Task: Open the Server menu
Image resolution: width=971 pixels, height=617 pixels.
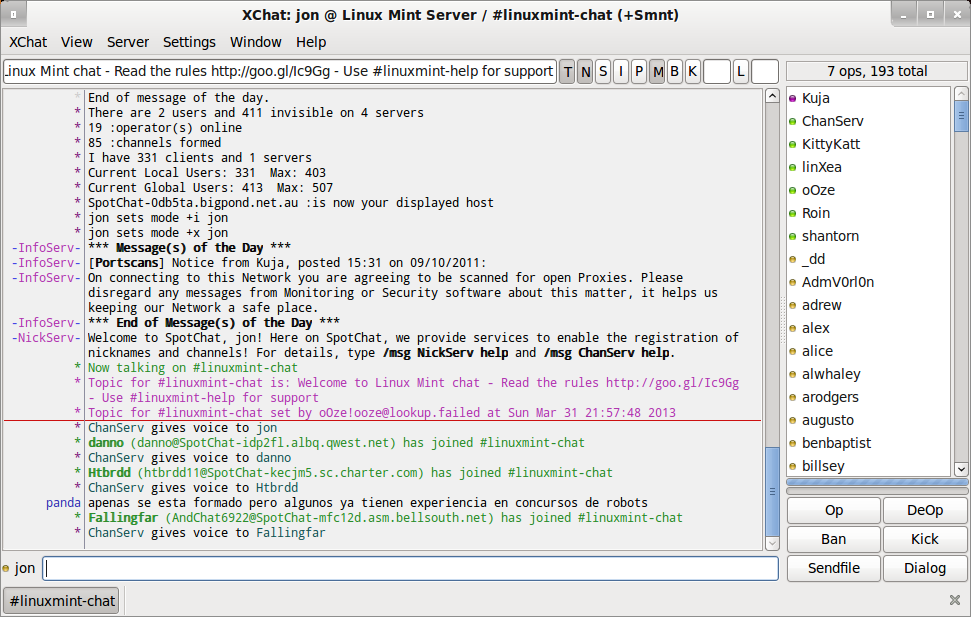Action: (x=128, y=42)
